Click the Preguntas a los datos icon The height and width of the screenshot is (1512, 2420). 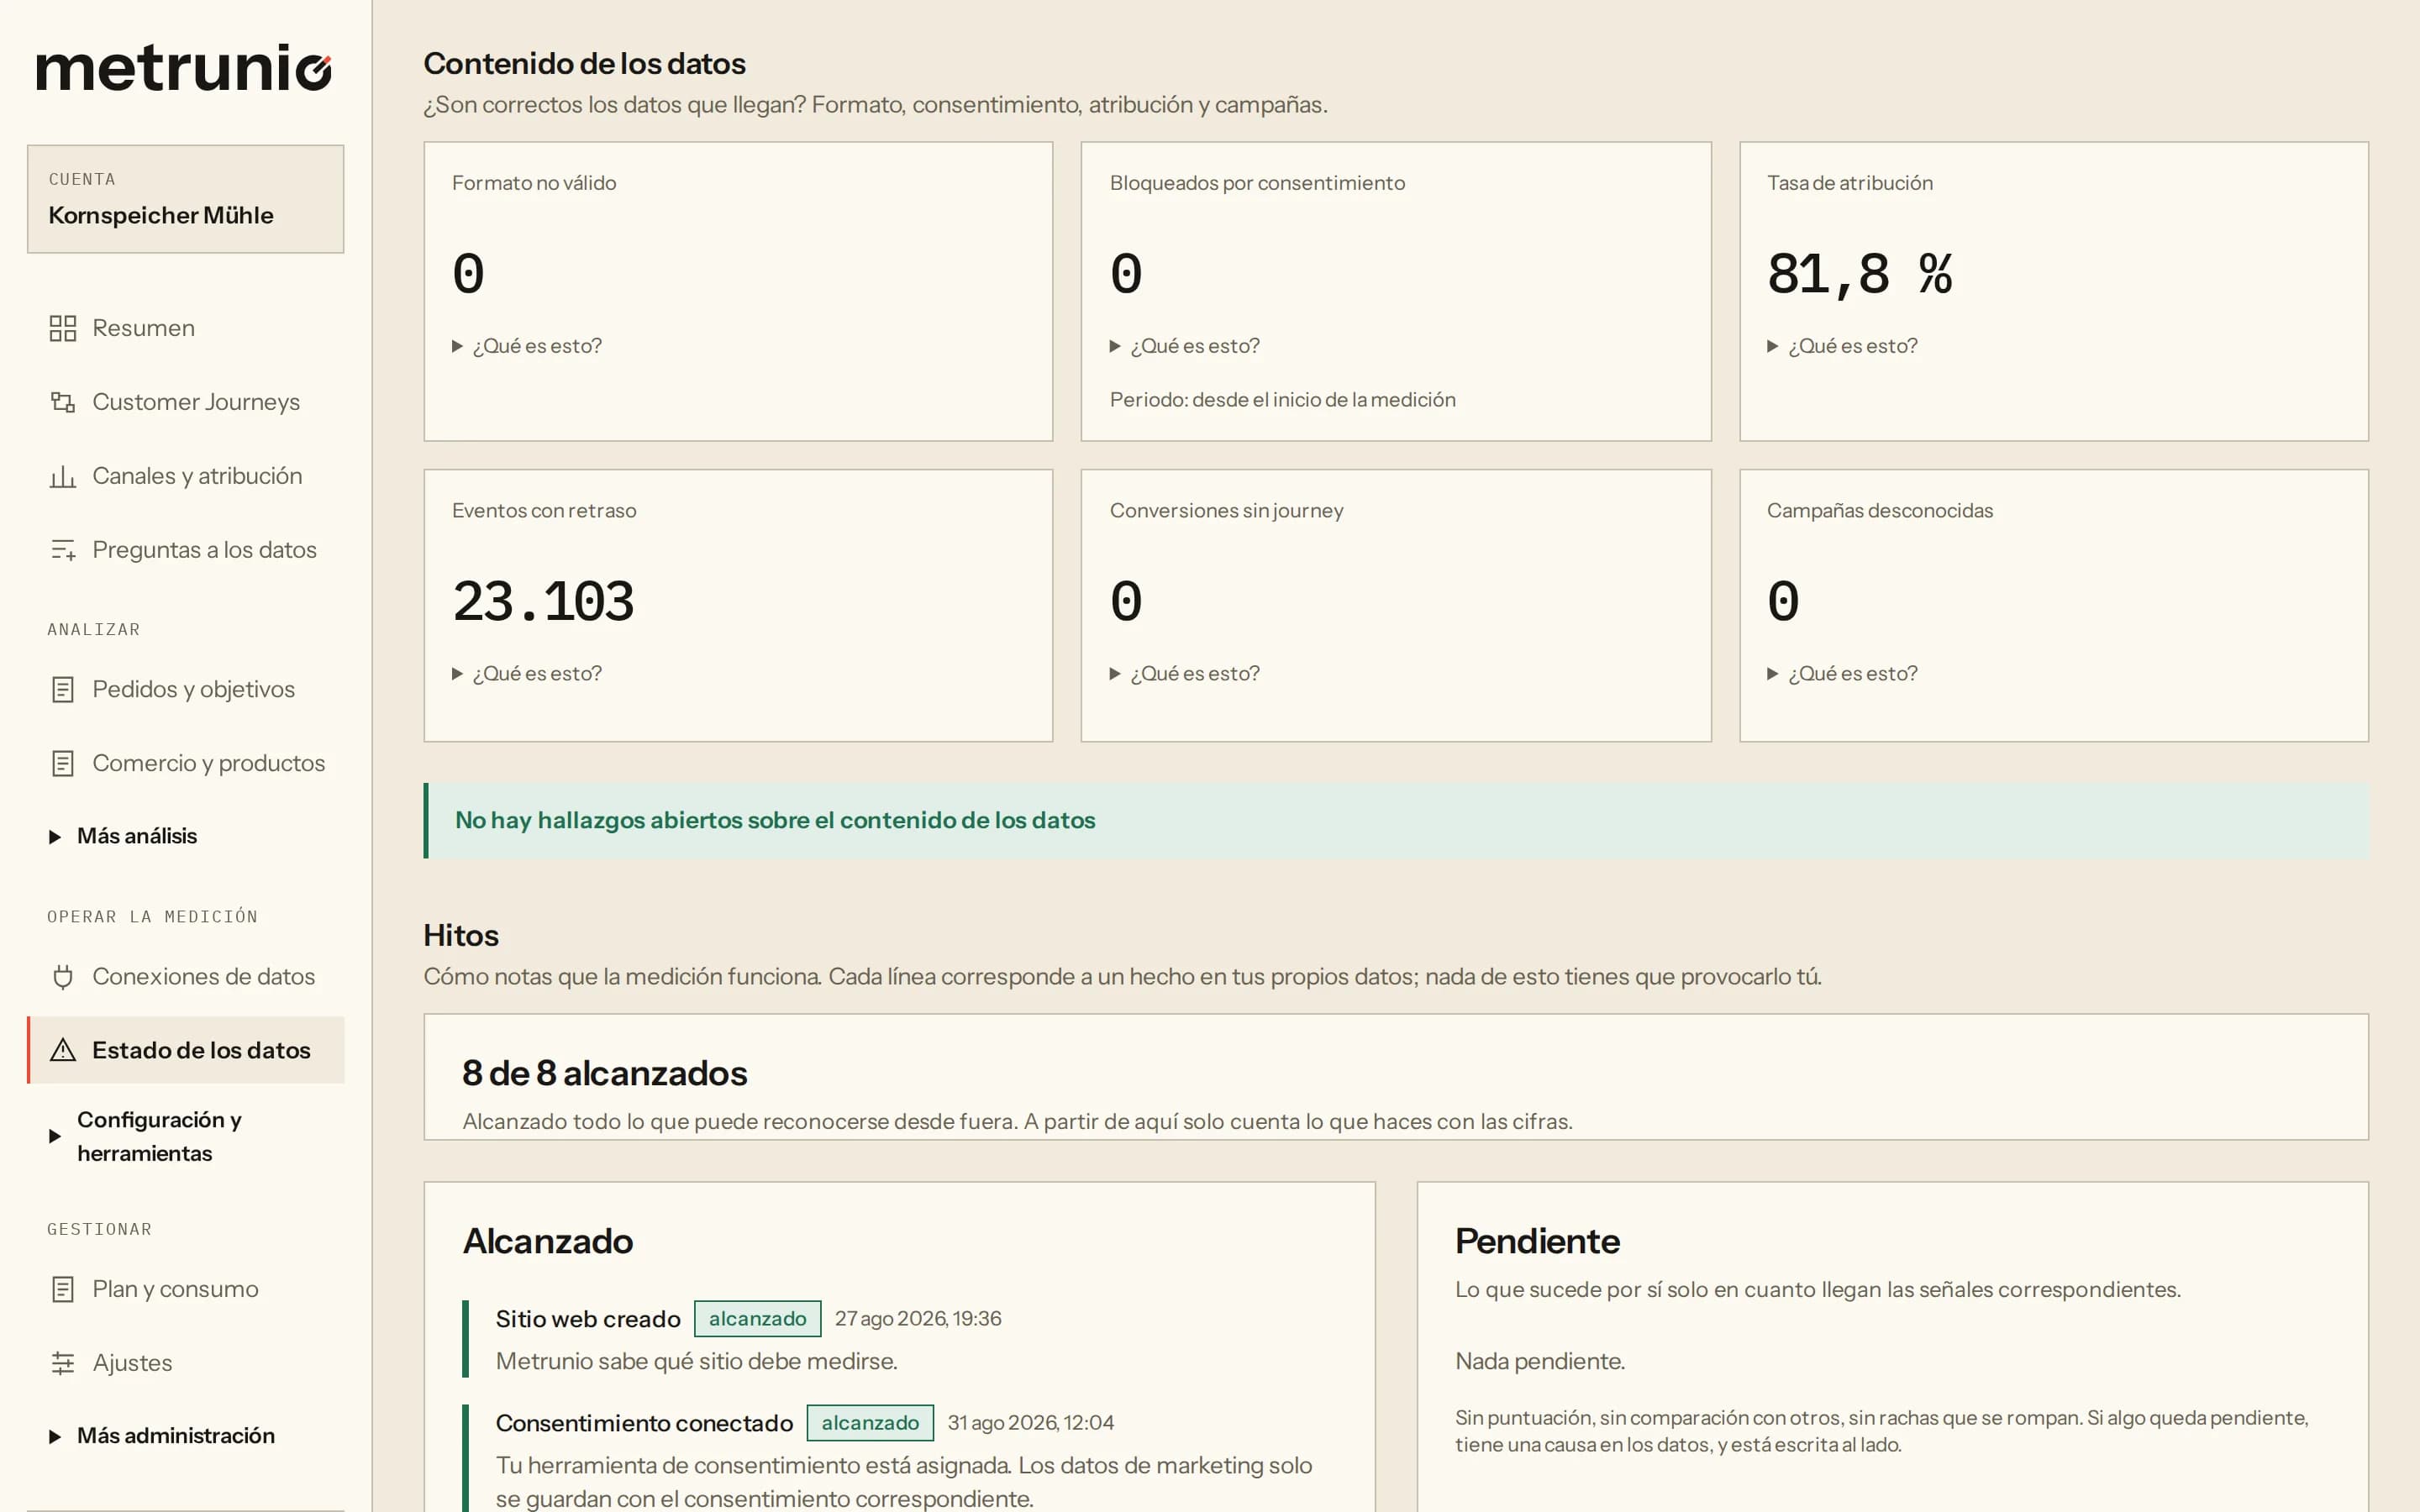[63, 550]
